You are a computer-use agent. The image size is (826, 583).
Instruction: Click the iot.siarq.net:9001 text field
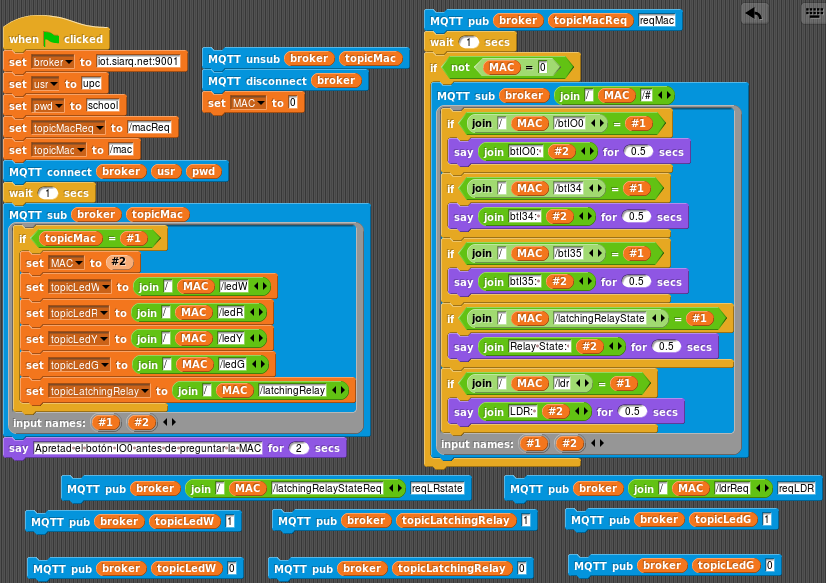pos(139,62)
